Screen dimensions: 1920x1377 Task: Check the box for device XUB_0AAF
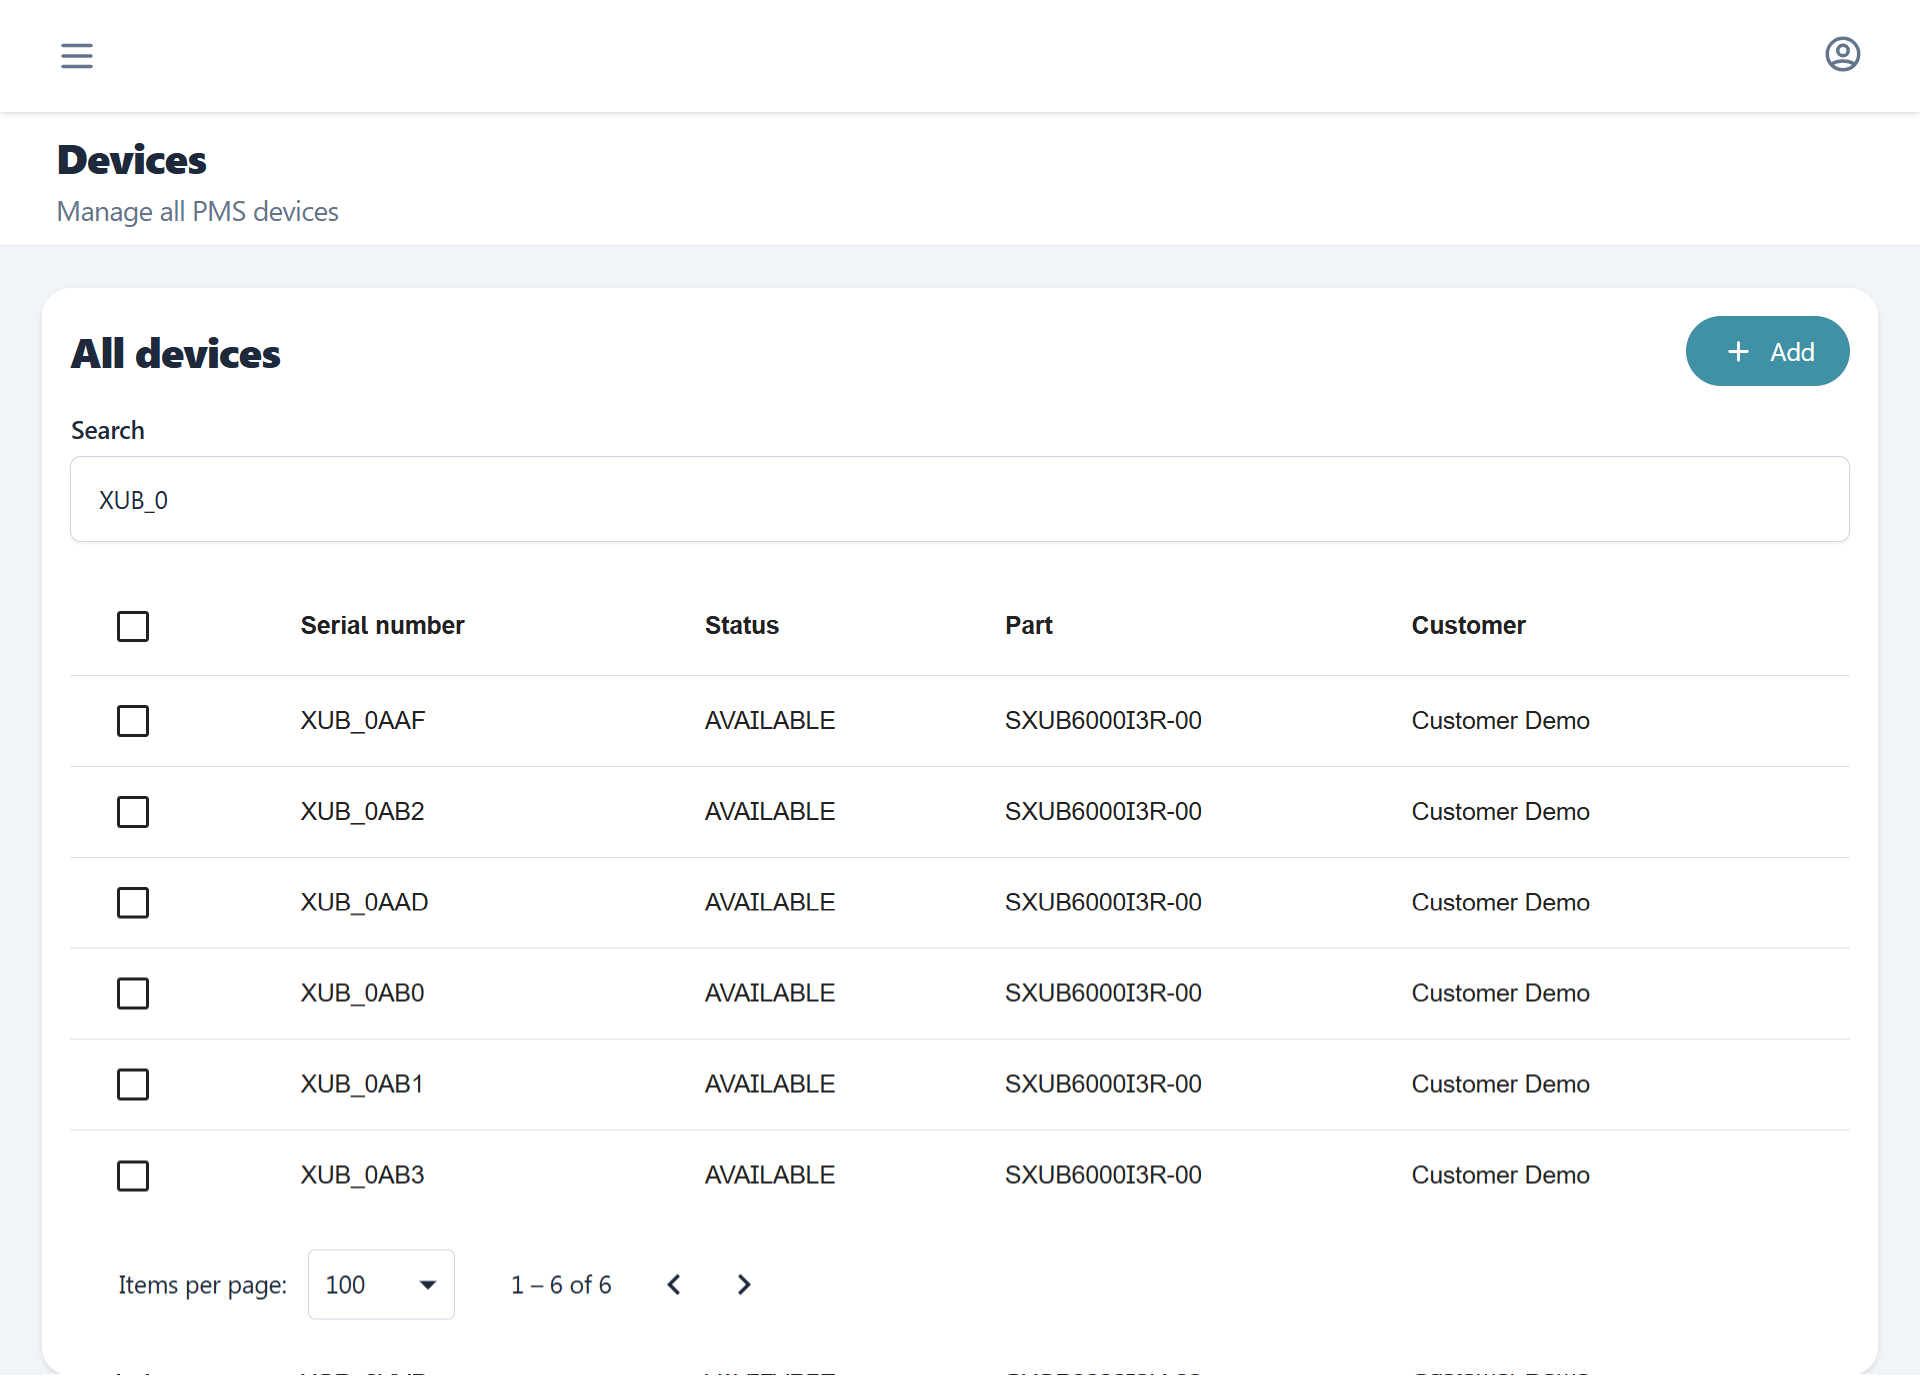[133, 721]
